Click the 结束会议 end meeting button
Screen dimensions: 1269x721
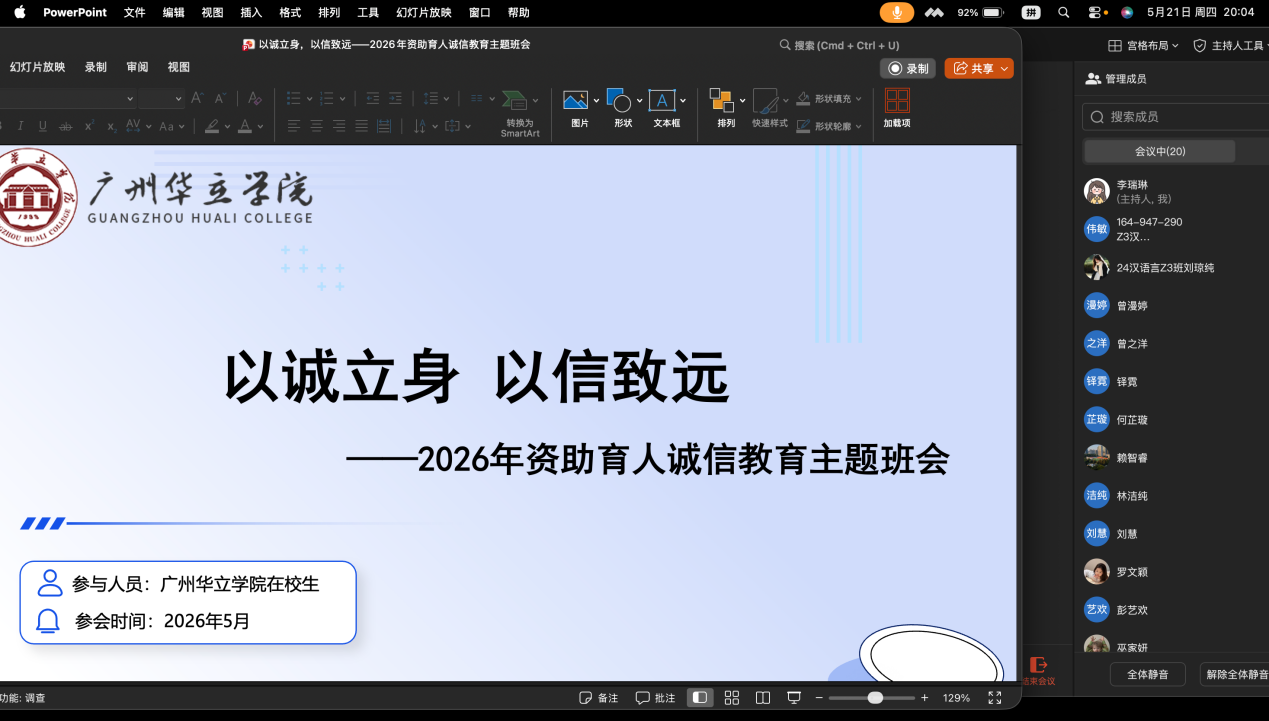1038,671
